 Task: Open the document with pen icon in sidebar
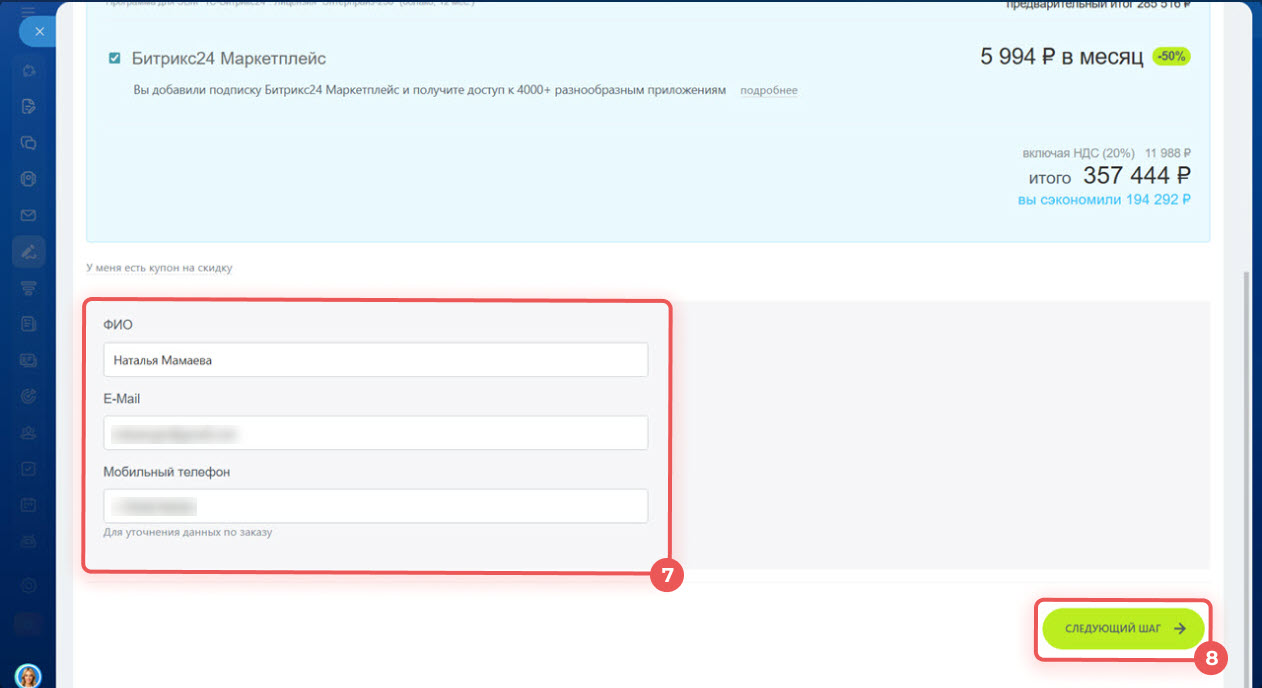[28, 106]
